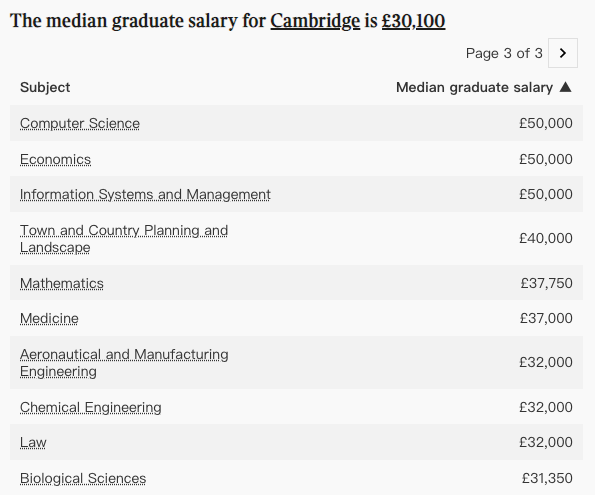
Task: Click the £40,000 Town Planning salary cell
Action: point(546,238)
